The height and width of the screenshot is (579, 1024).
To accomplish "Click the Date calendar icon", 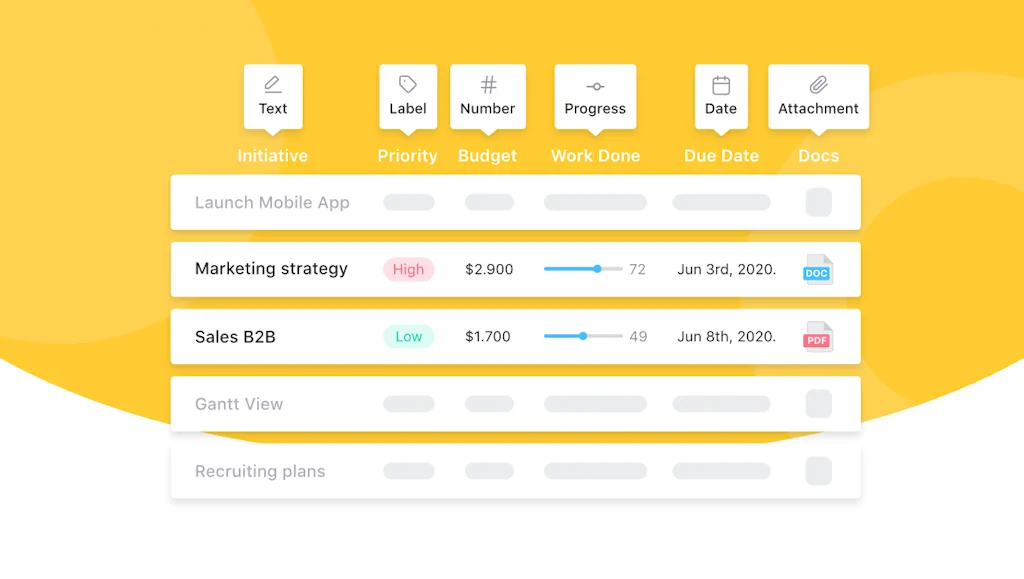I will pos(721,85).
